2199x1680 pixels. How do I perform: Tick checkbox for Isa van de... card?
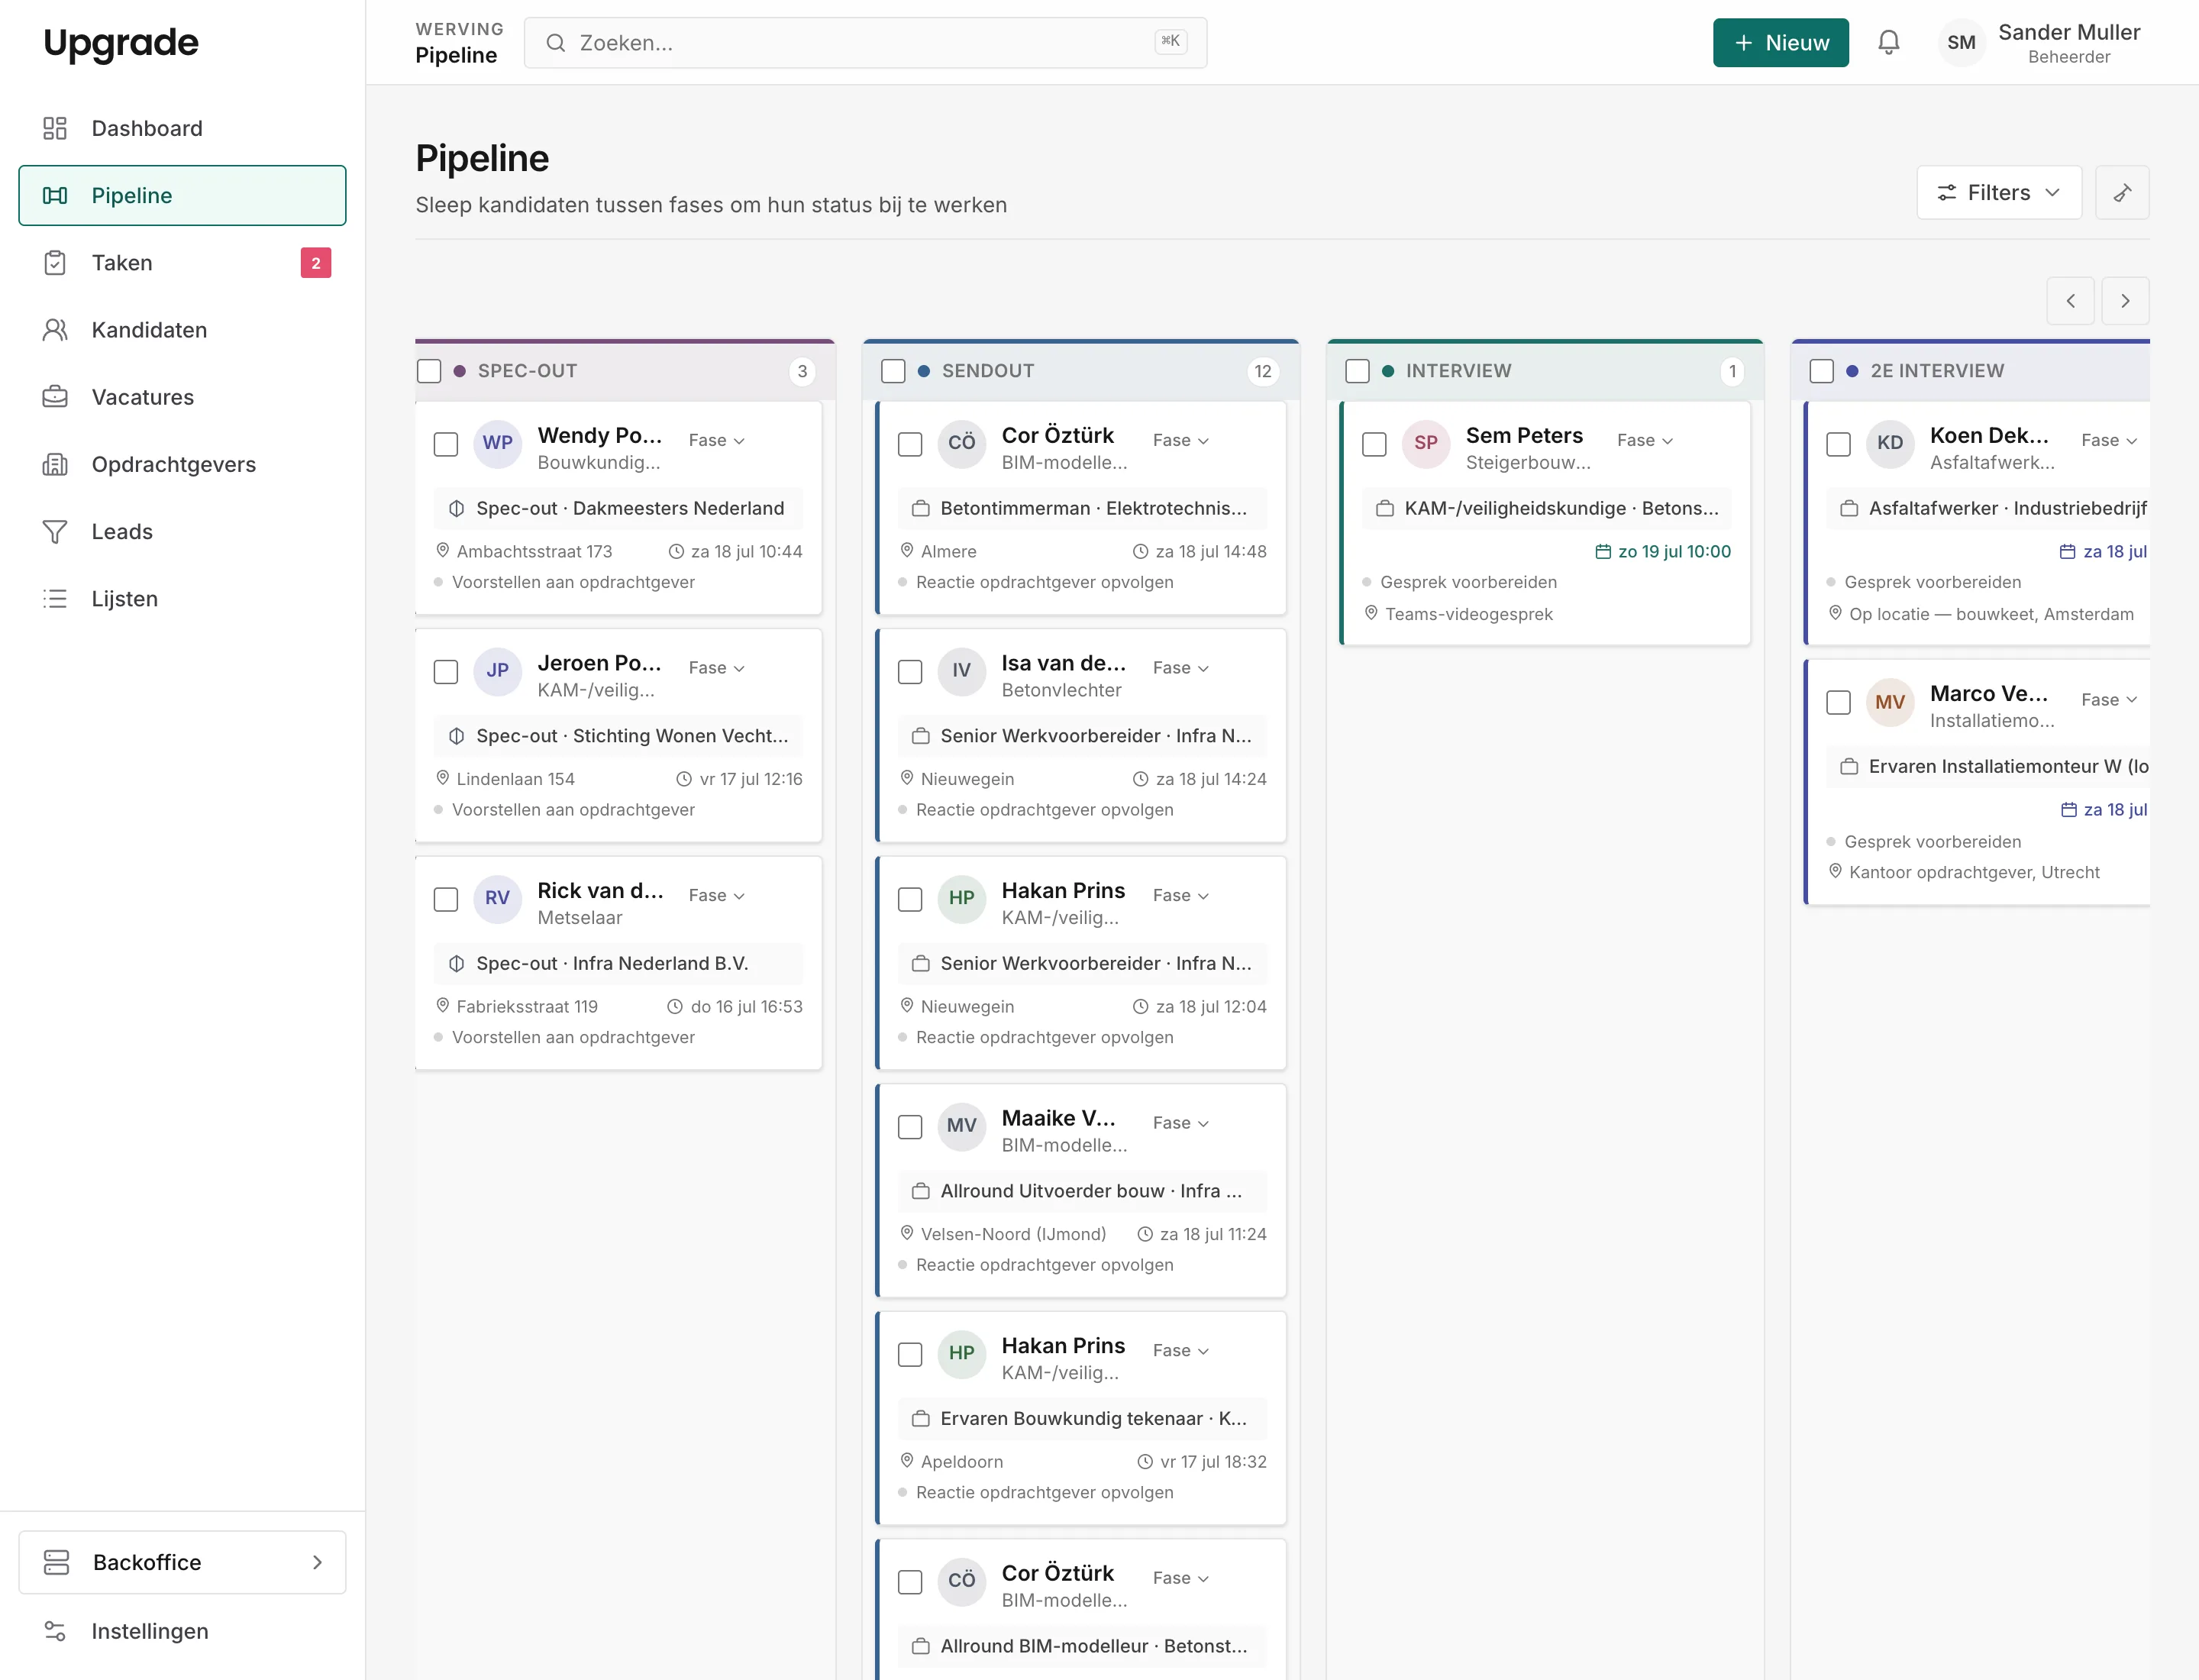coord(910,672)
